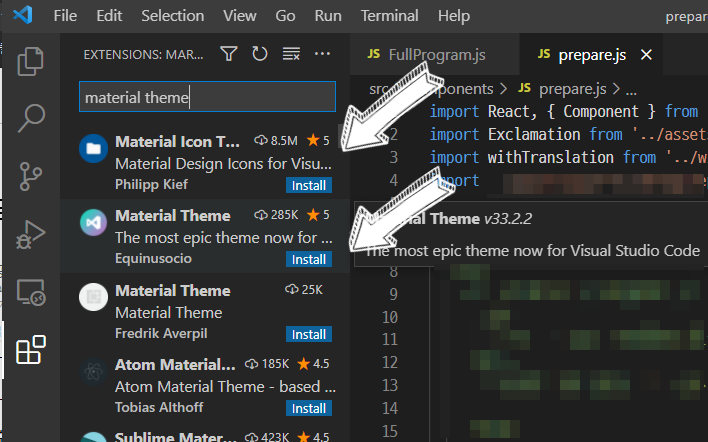
Task: Open the Help menu
Action: pos(454,16)
